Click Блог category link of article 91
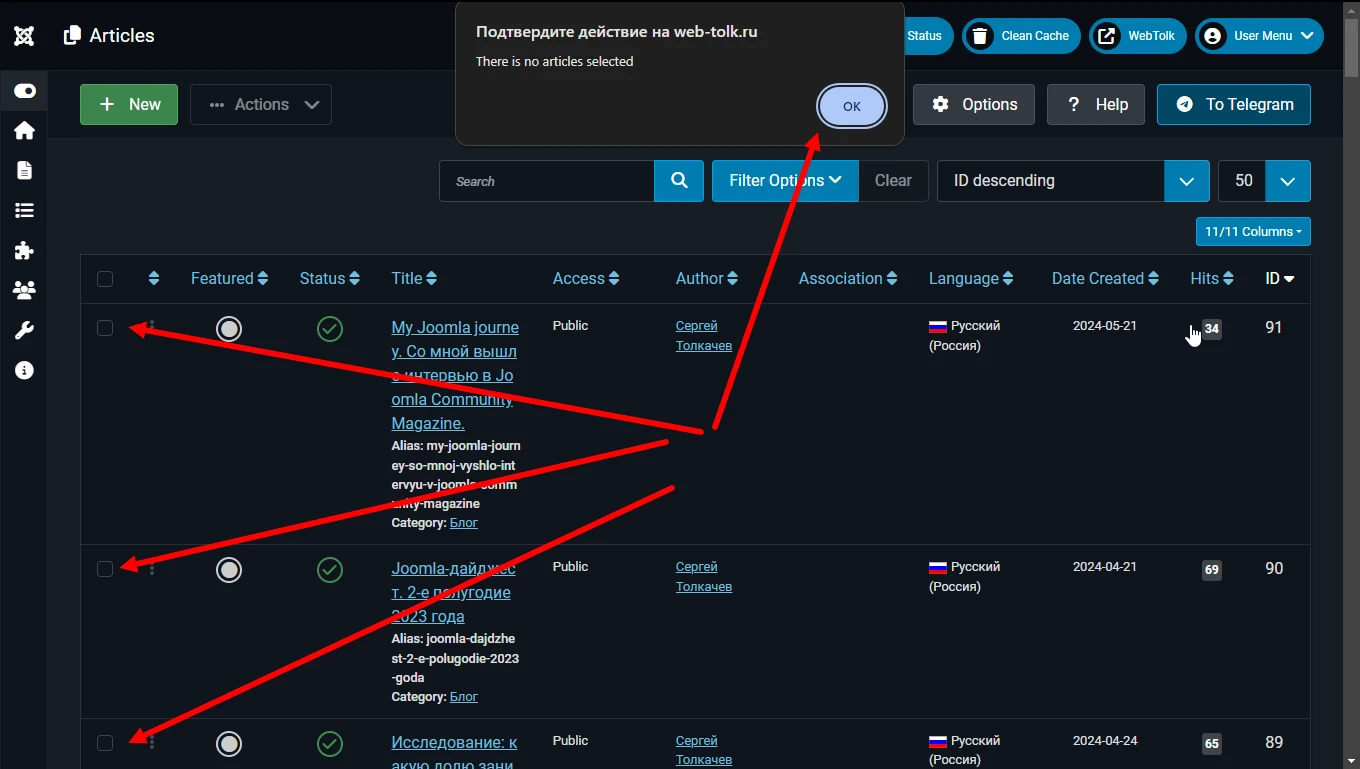Screen dimensions: 1360x769 click(x=464, y=523)
